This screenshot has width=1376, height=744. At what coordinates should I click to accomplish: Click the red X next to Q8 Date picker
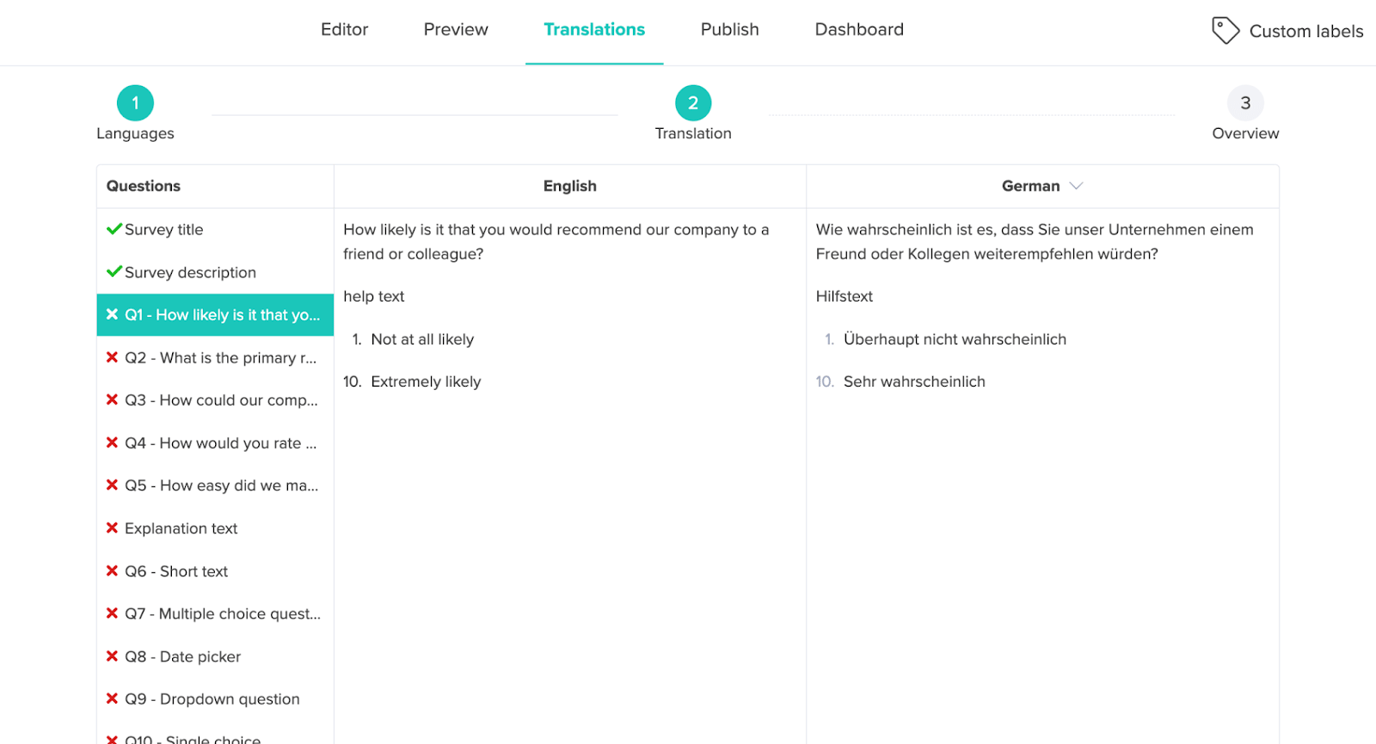[112, 657]
